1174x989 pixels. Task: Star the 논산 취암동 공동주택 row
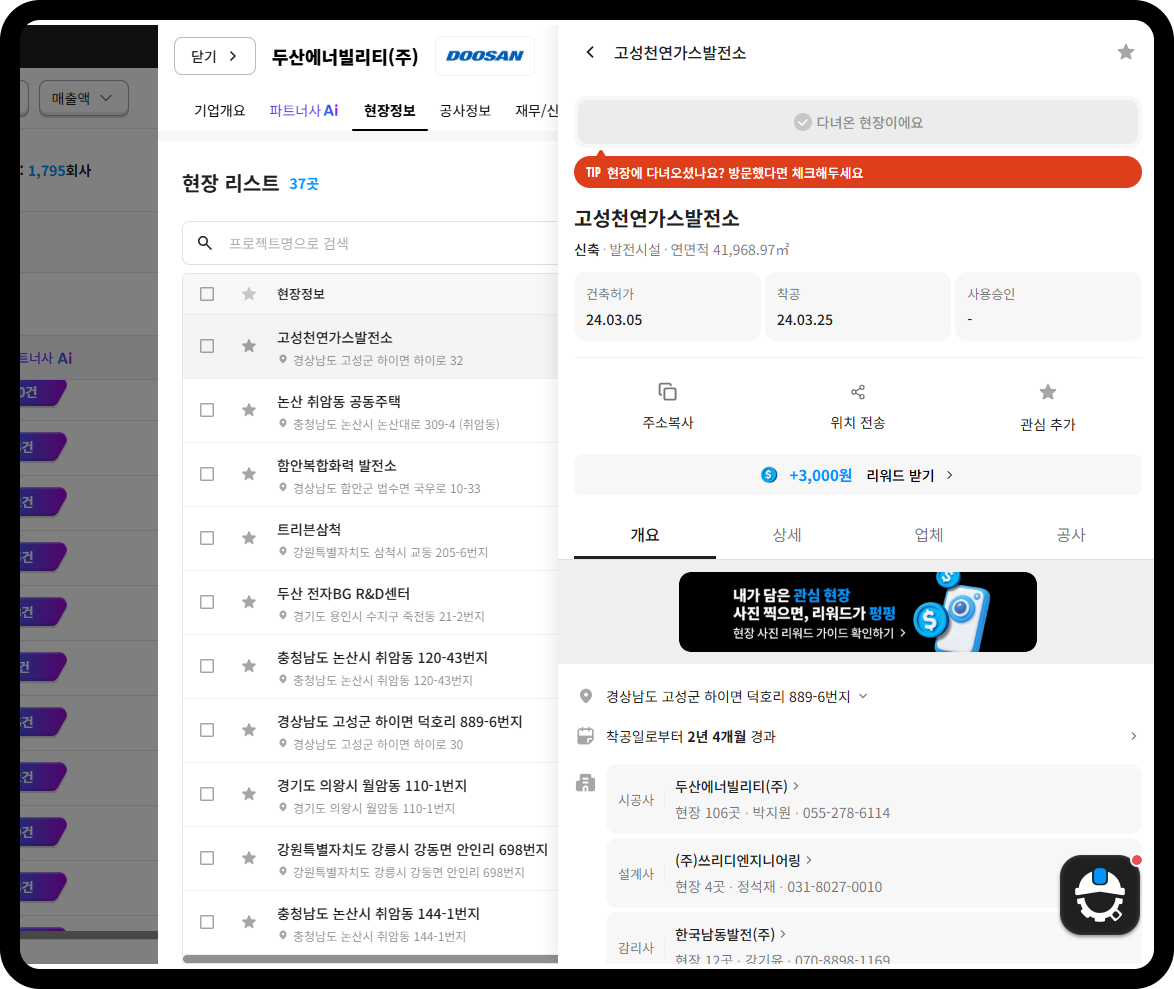249,410
